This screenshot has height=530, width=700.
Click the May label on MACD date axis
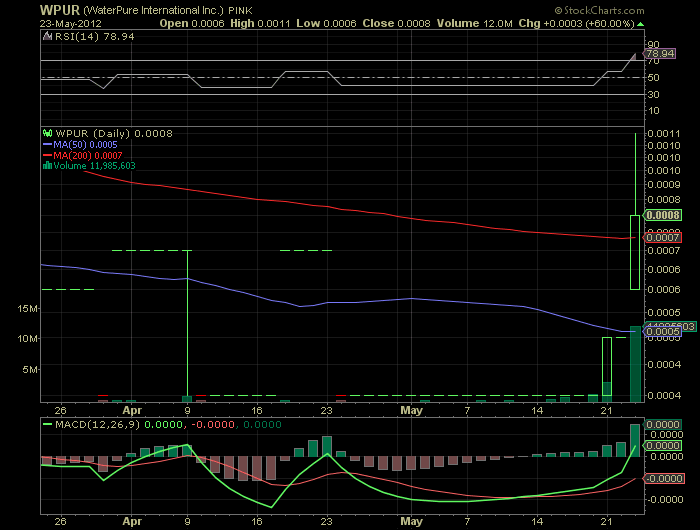(411, 521)
